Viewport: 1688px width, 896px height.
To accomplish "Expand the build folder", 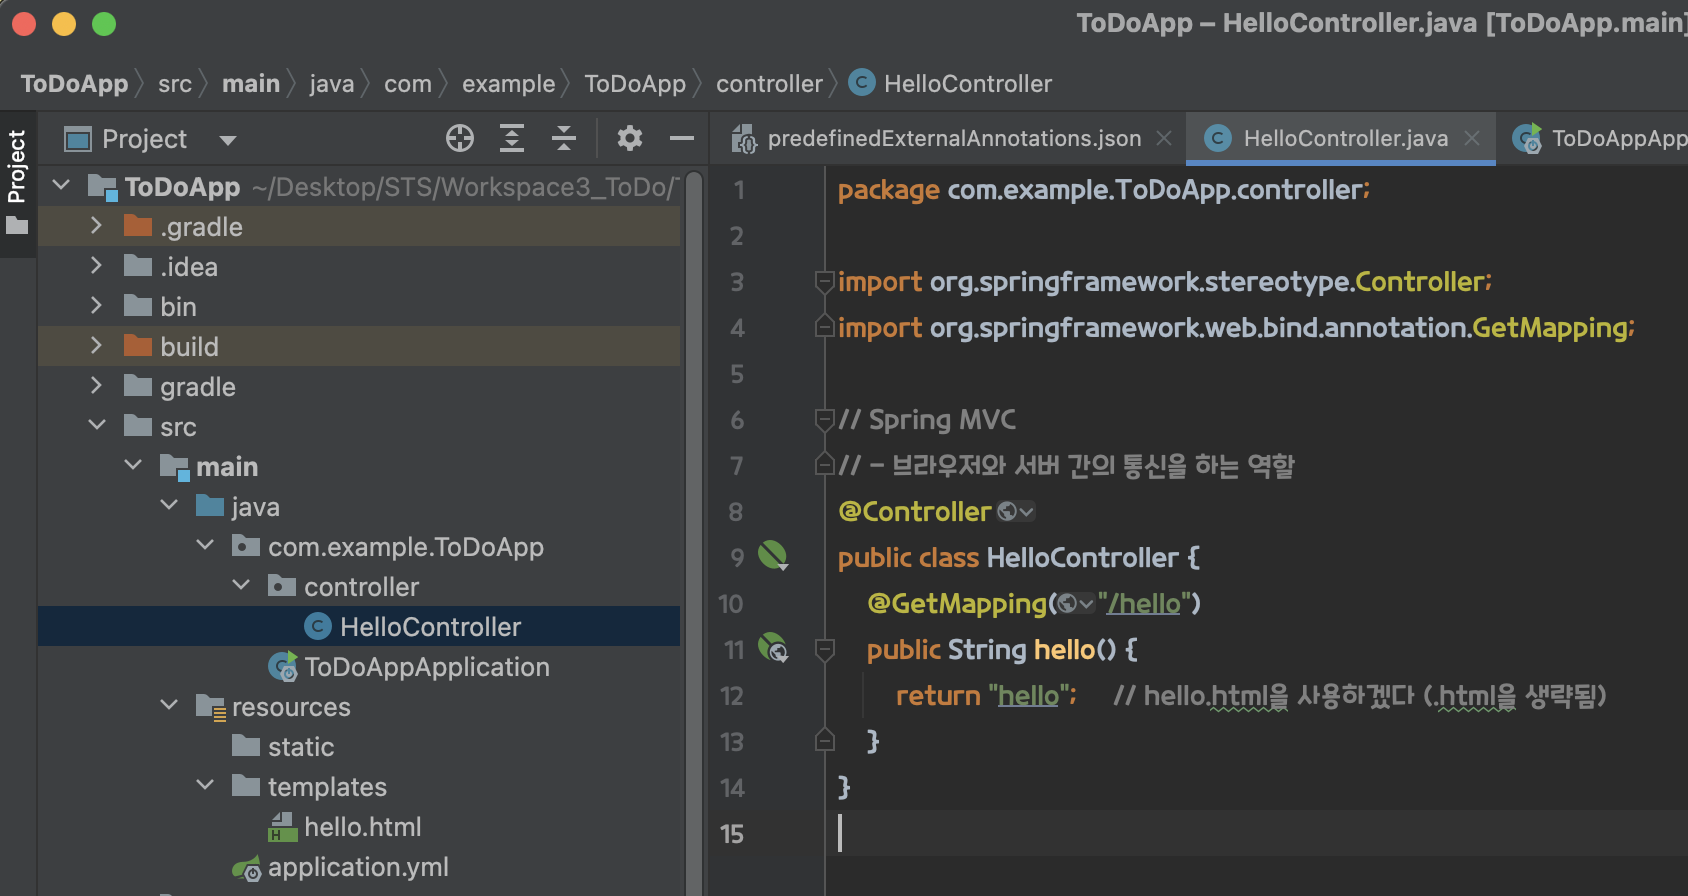I will point(96,345).
